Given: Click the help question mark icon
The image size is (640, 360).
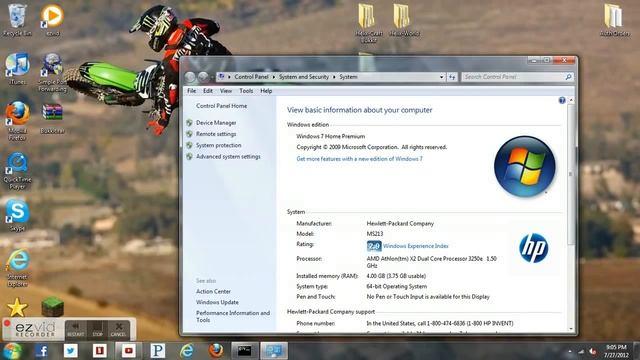Looking at the screenshot, I should (x=562, y=100).
